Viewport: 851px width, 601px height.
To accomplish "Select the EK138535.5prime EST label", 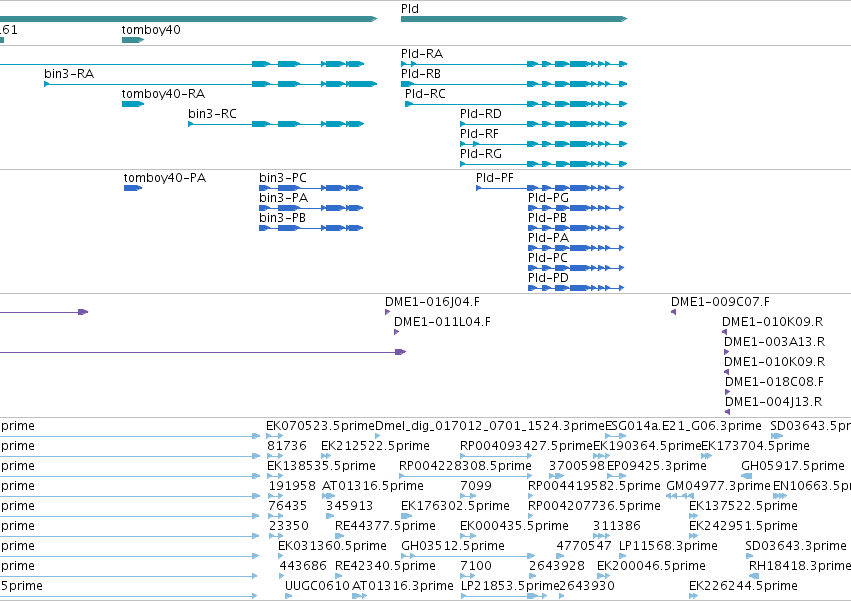I will tap(321, 466).
